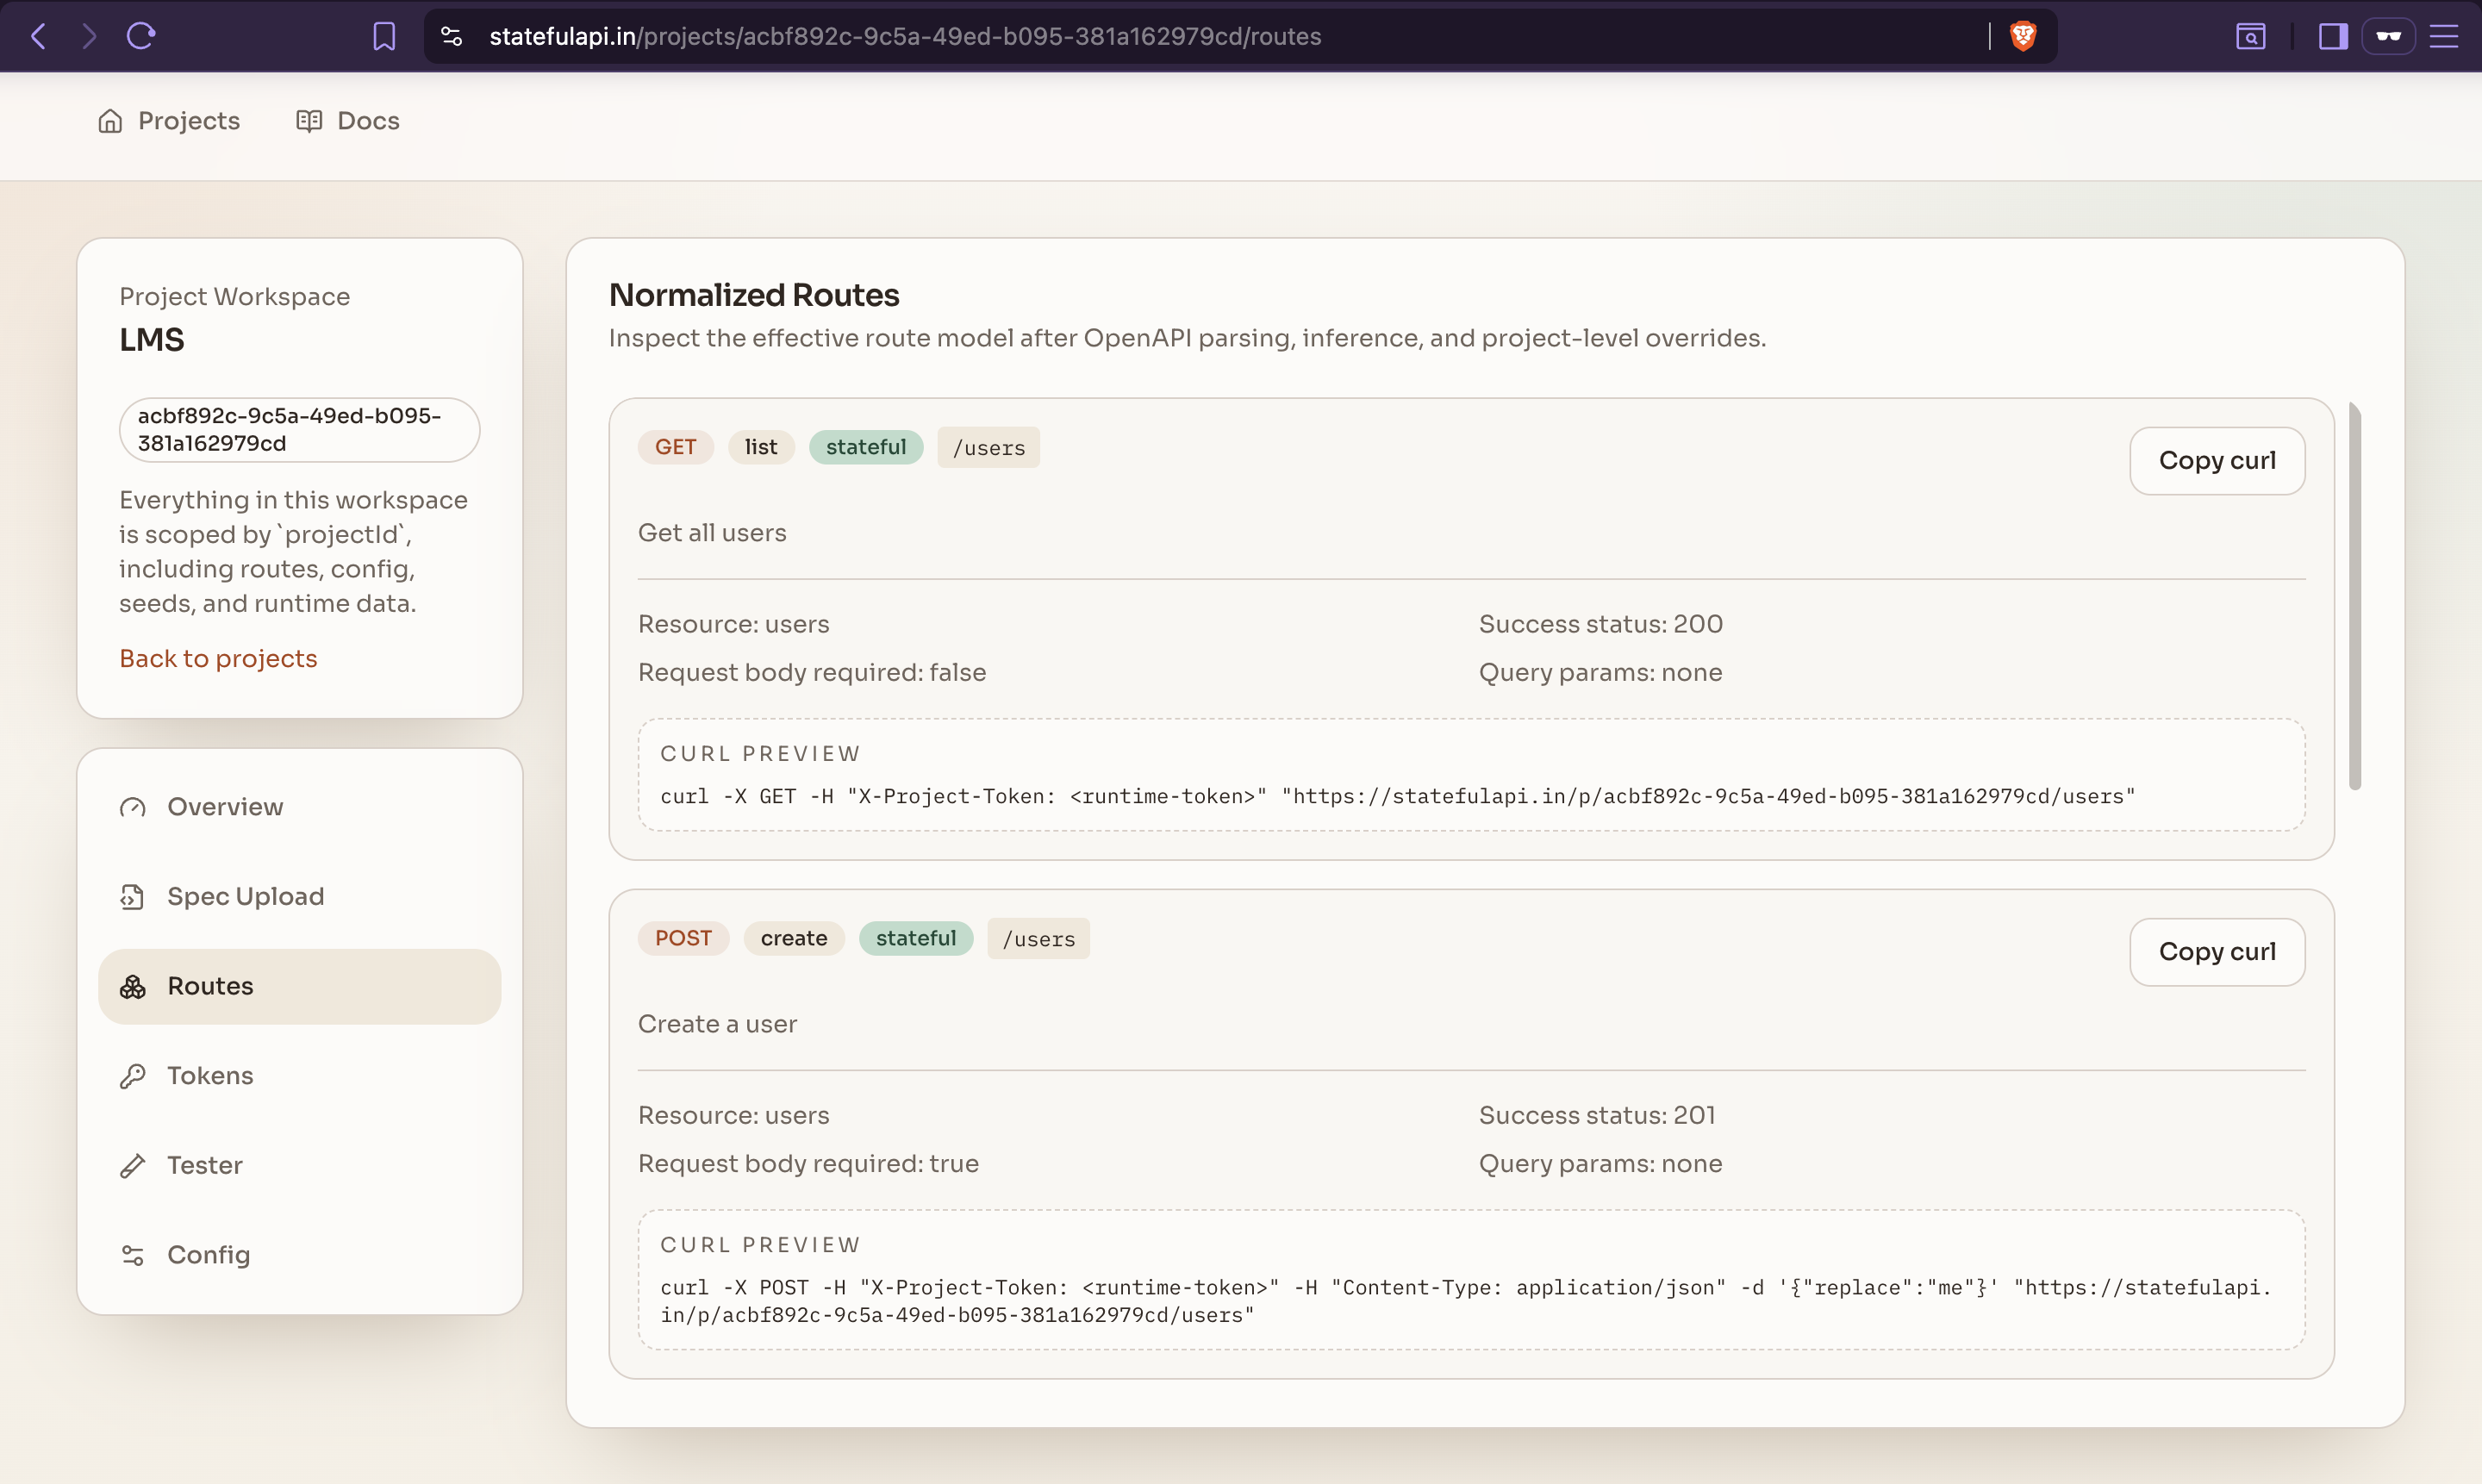This screenshot has width=2482, height=1484.
Task: Open site permission controls in the address bar
Action: pos(450,36)
